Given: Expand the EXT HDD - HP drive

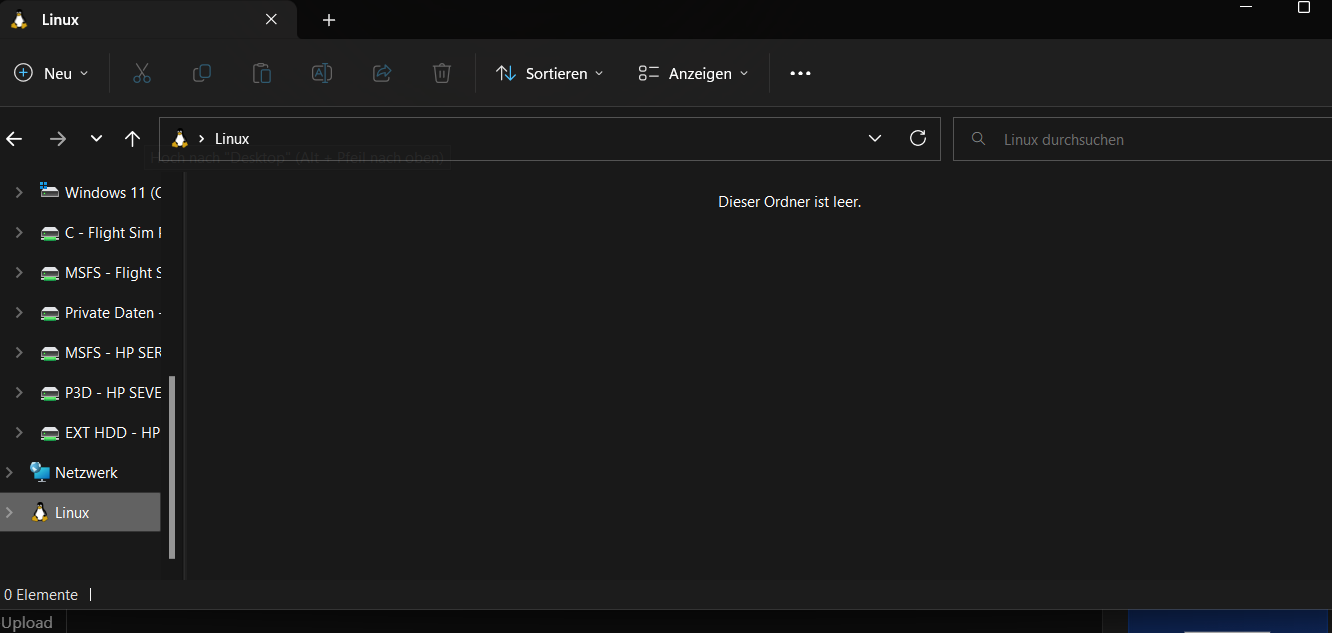Looking at the screenshot, I should [x=19, y=432].
